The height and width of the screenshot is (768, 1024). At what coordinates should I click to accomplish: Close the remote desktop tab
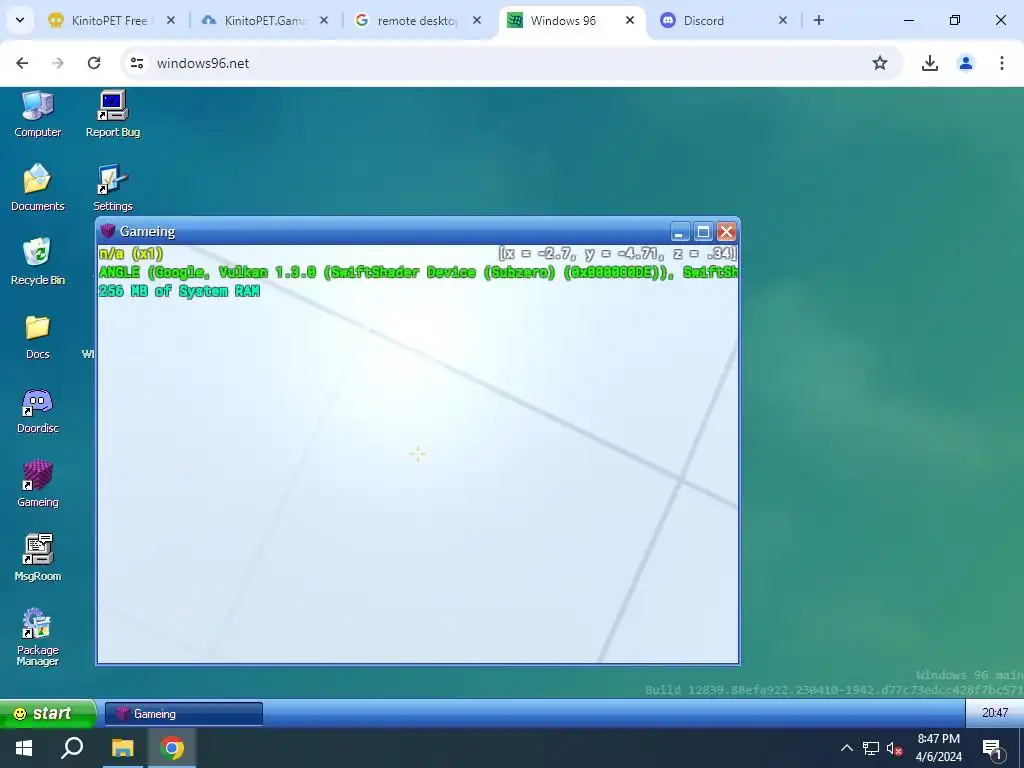[x=477, y=21]
